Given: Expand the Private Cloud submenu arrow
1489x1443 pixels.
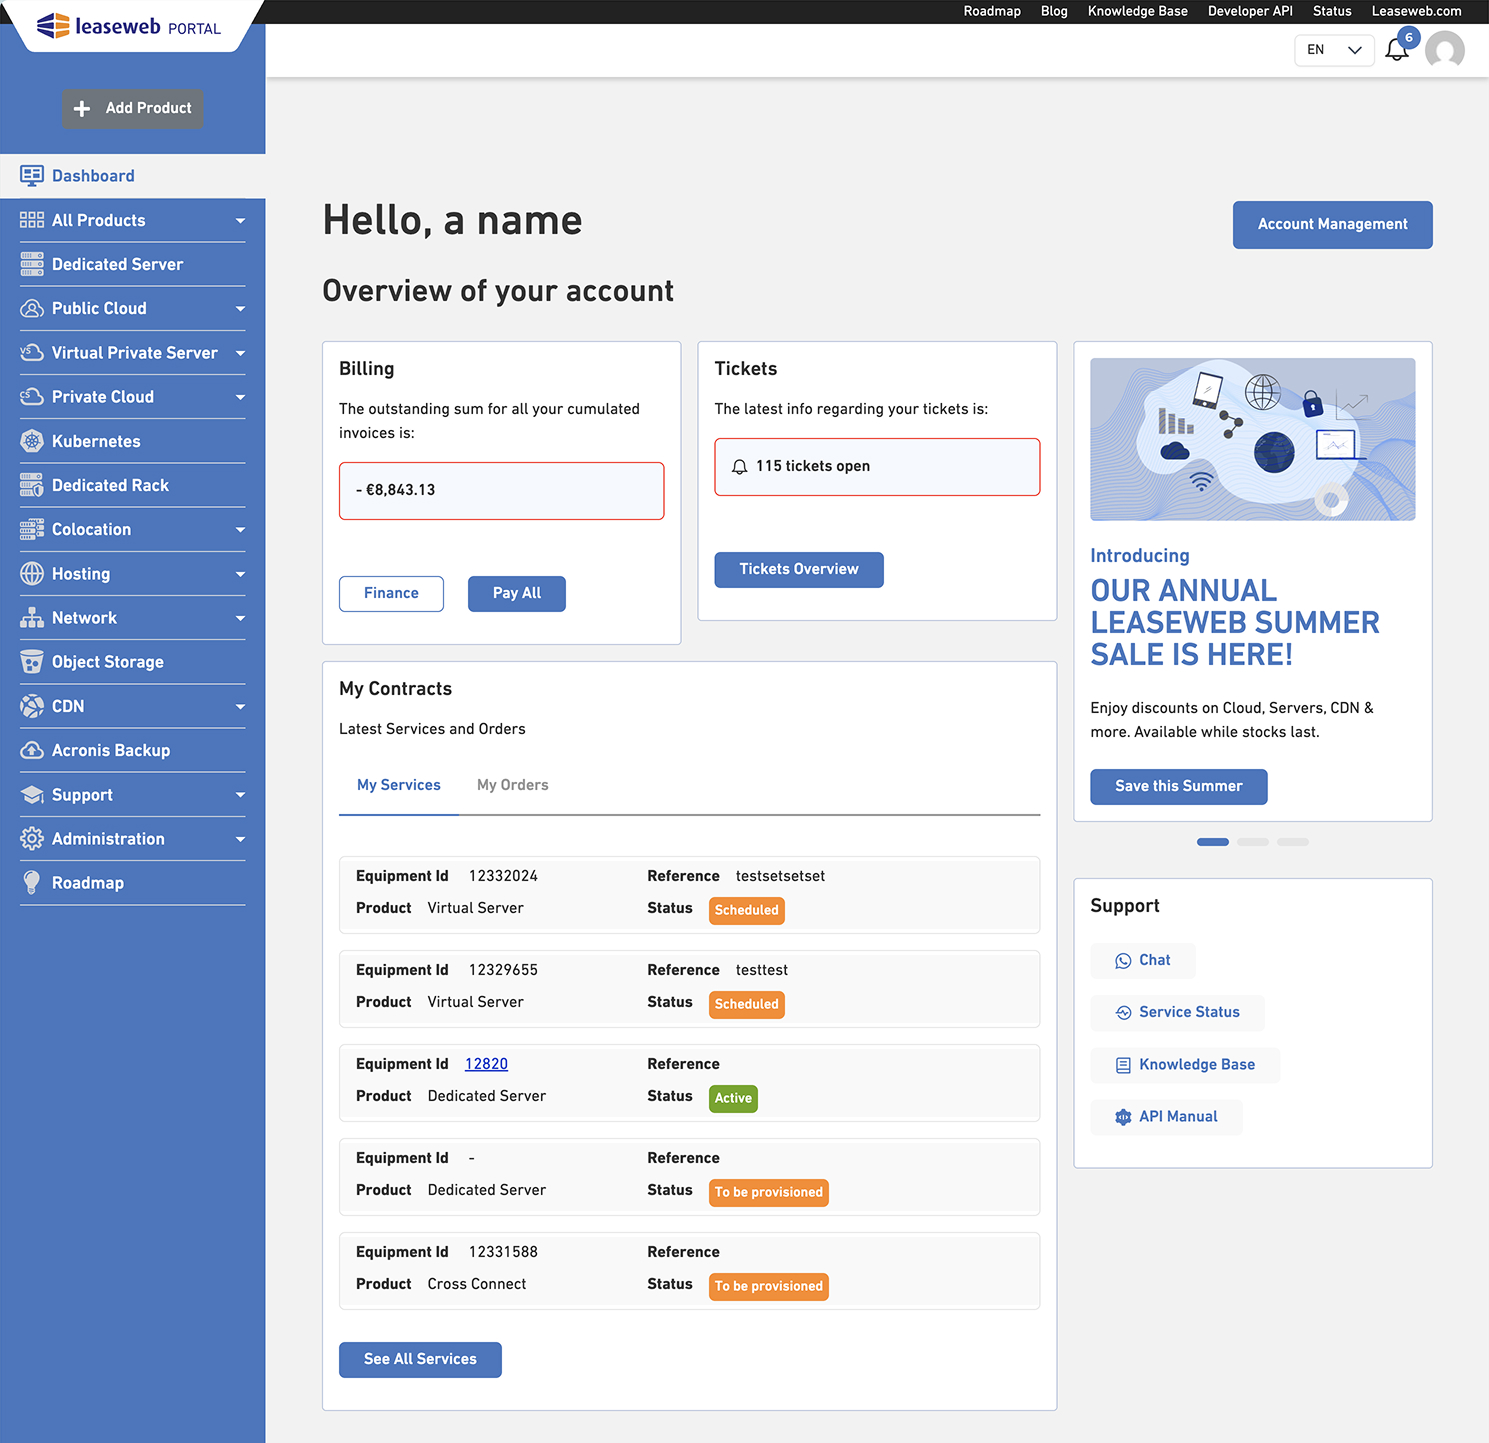Looking at the screenshot, I should point(240,397).
